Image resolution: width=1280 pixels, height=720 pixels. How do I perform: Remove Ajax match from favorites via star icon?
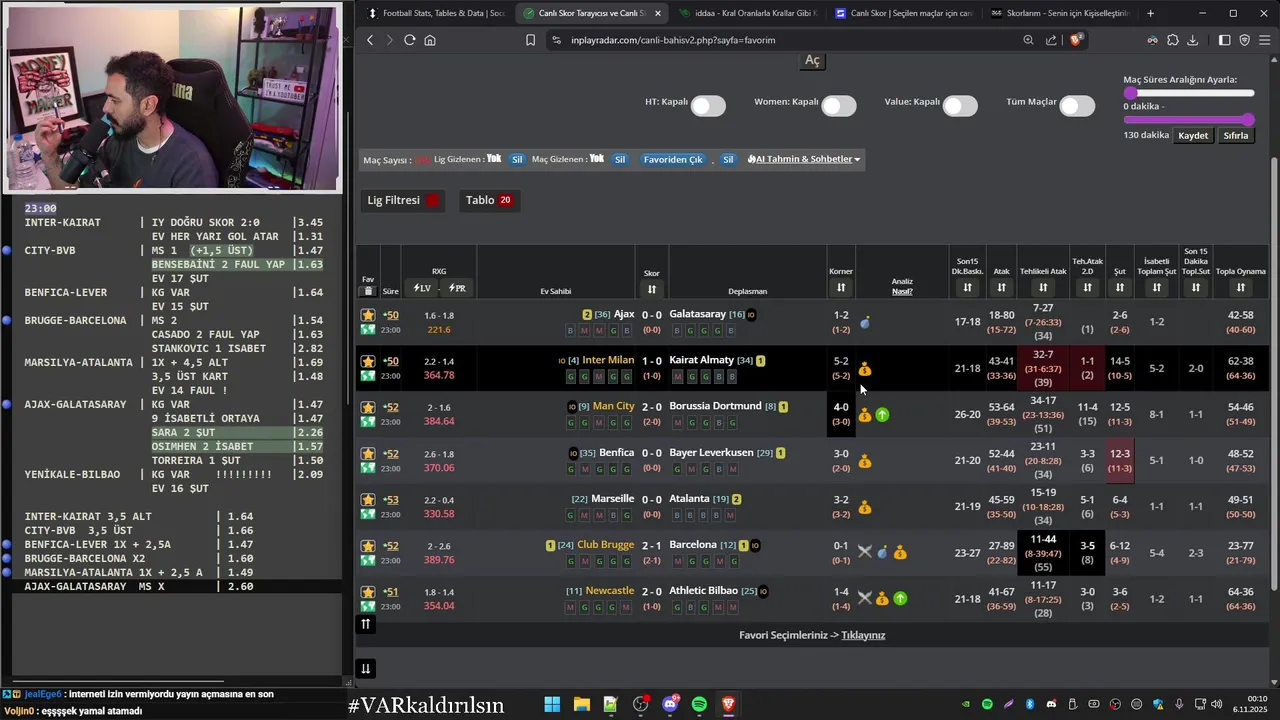pos(368,315)
